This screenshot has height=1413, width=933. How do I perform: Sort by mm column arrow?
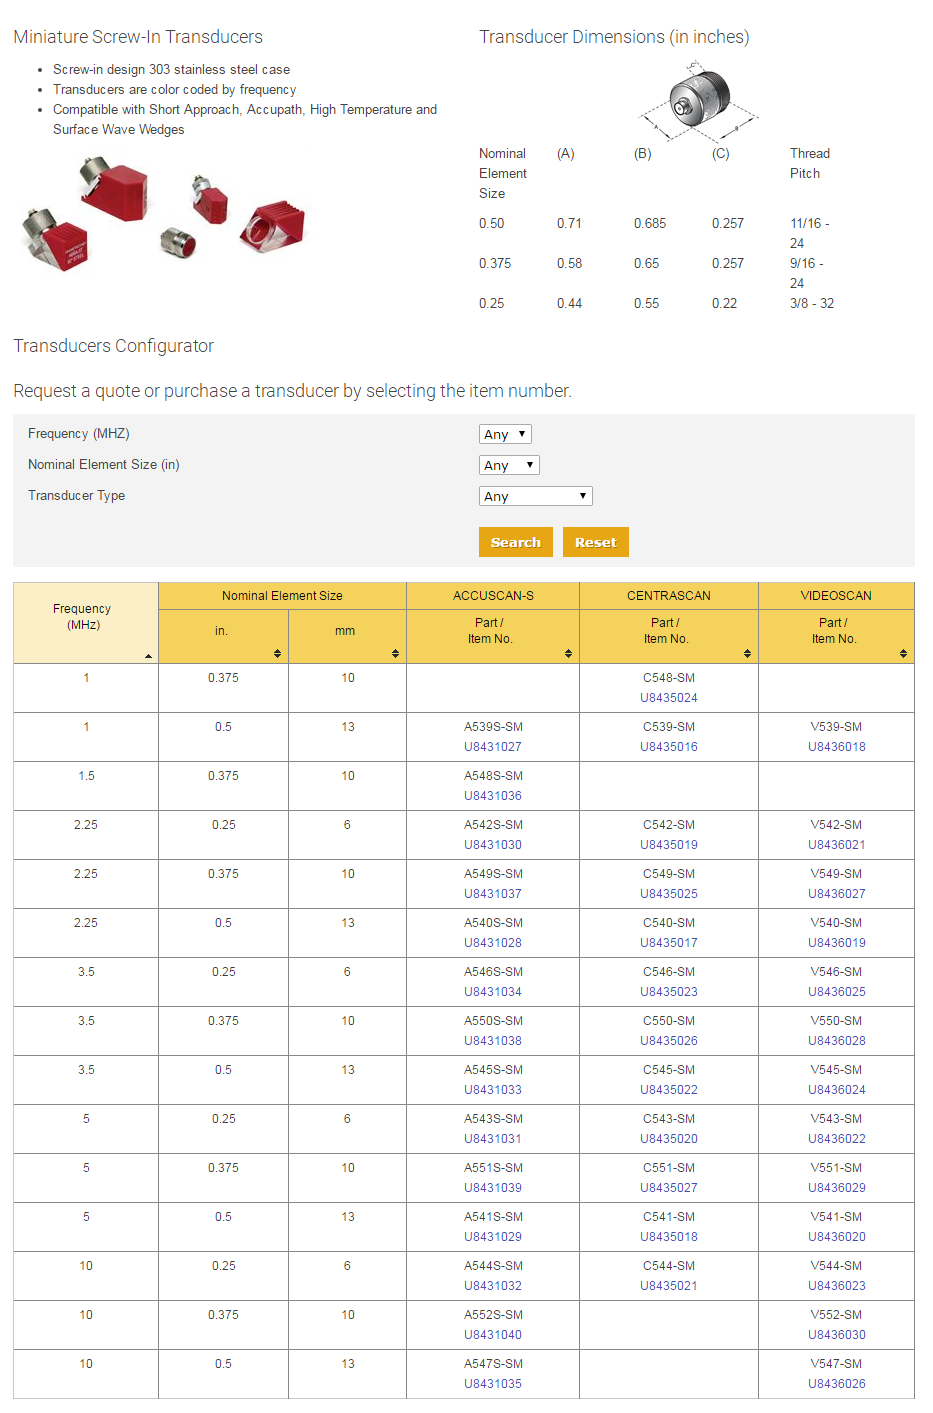click(395, 653)
